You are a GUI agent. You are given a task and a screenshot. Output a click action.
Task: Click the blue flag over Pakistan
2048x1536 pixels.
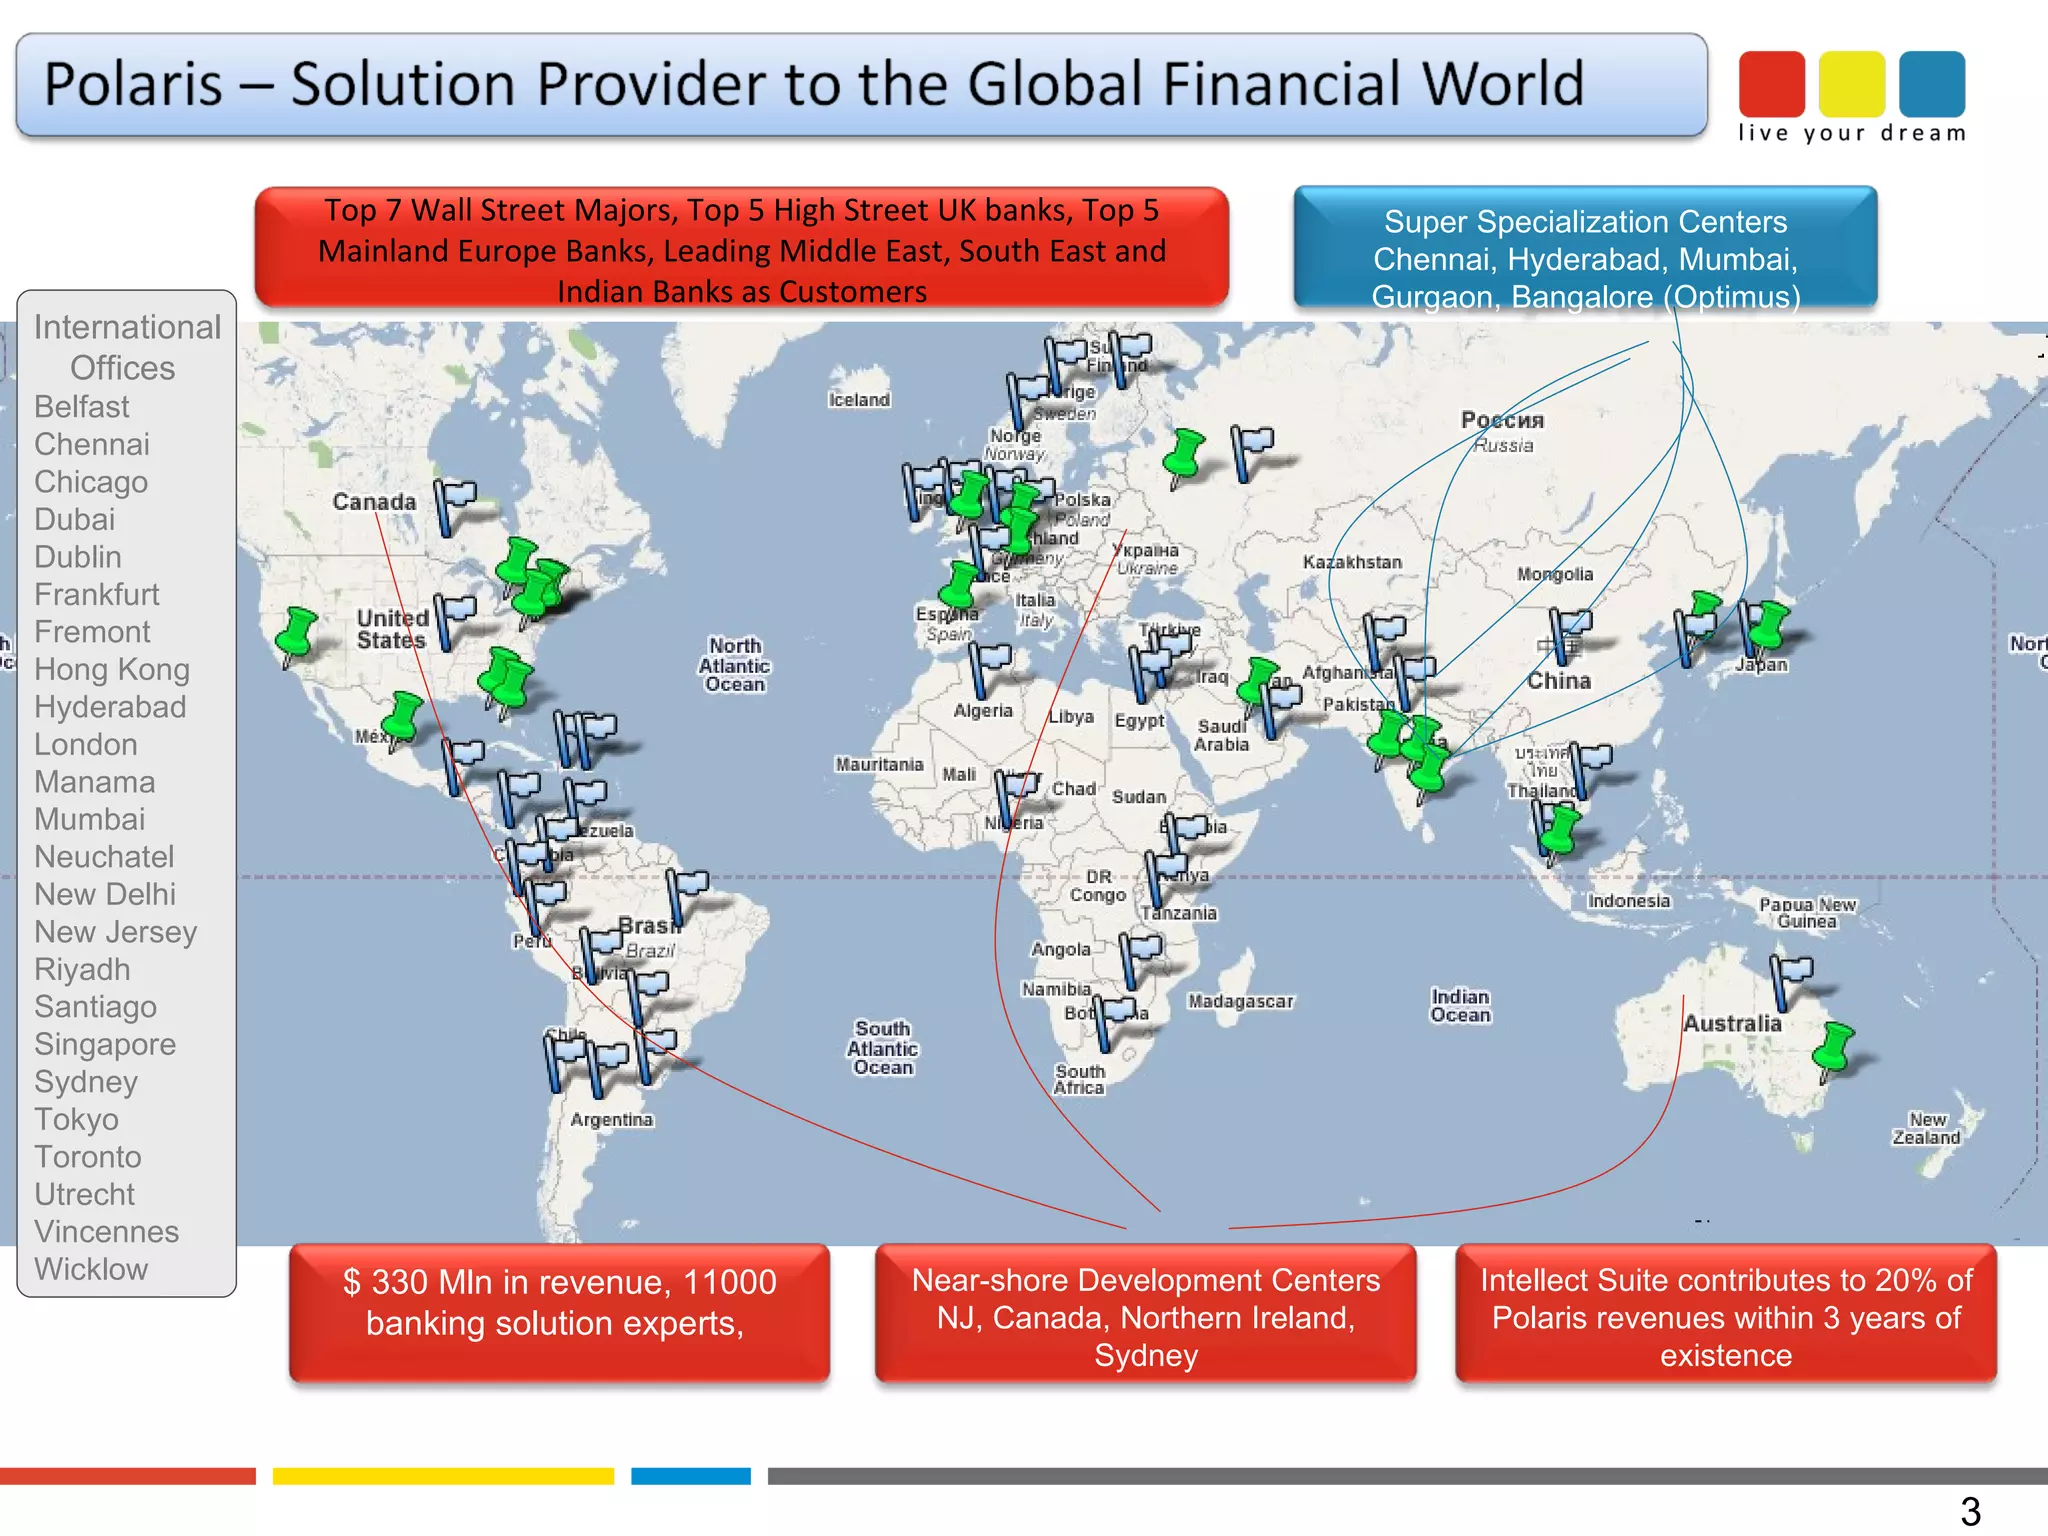coord(1414,682)
